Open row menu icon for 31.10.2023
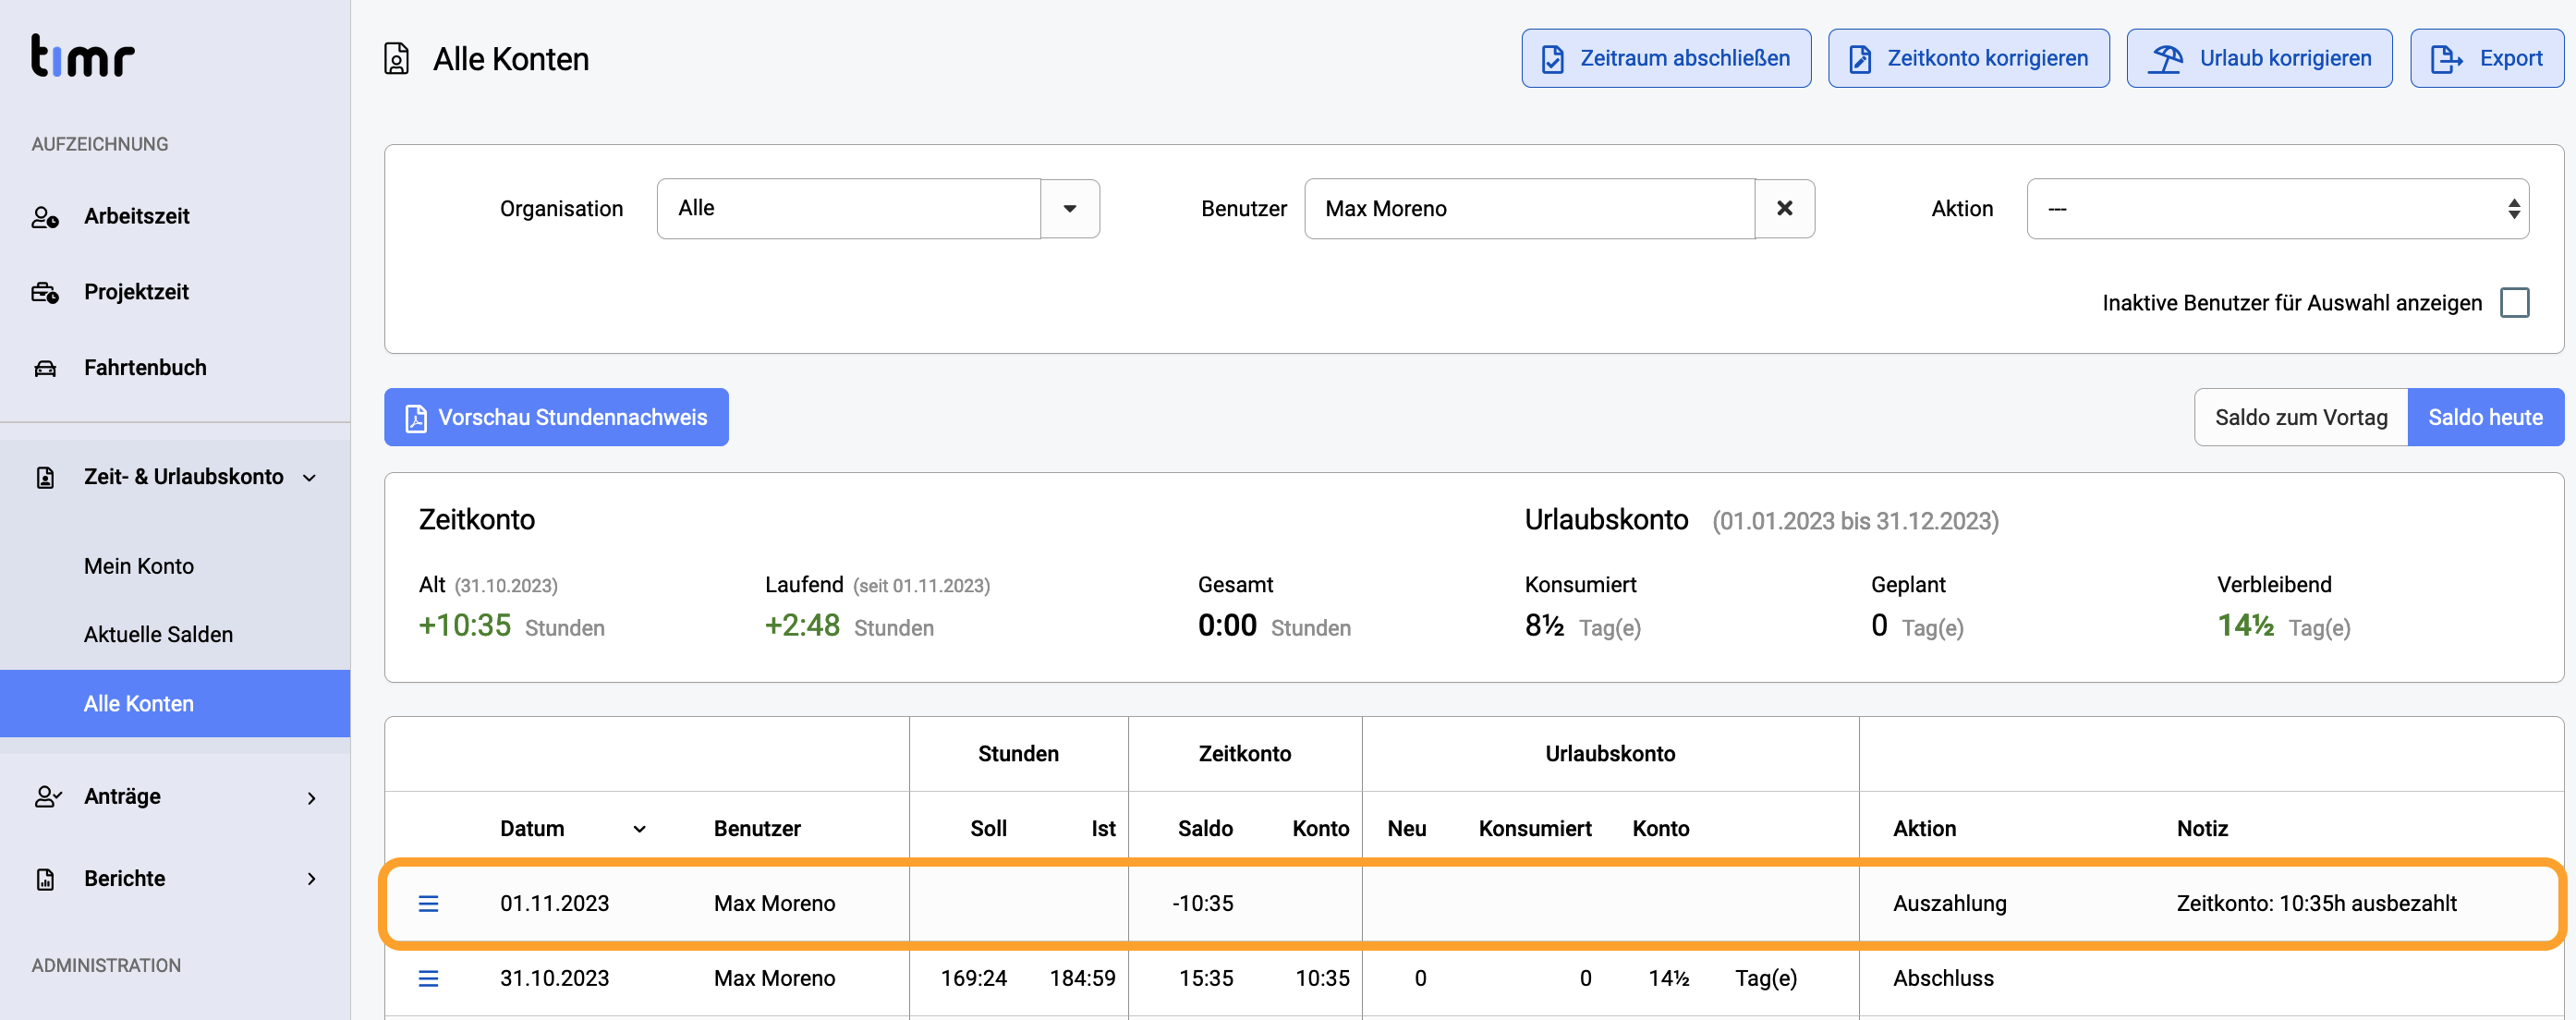2576x1020 pixels. (428, 979)
